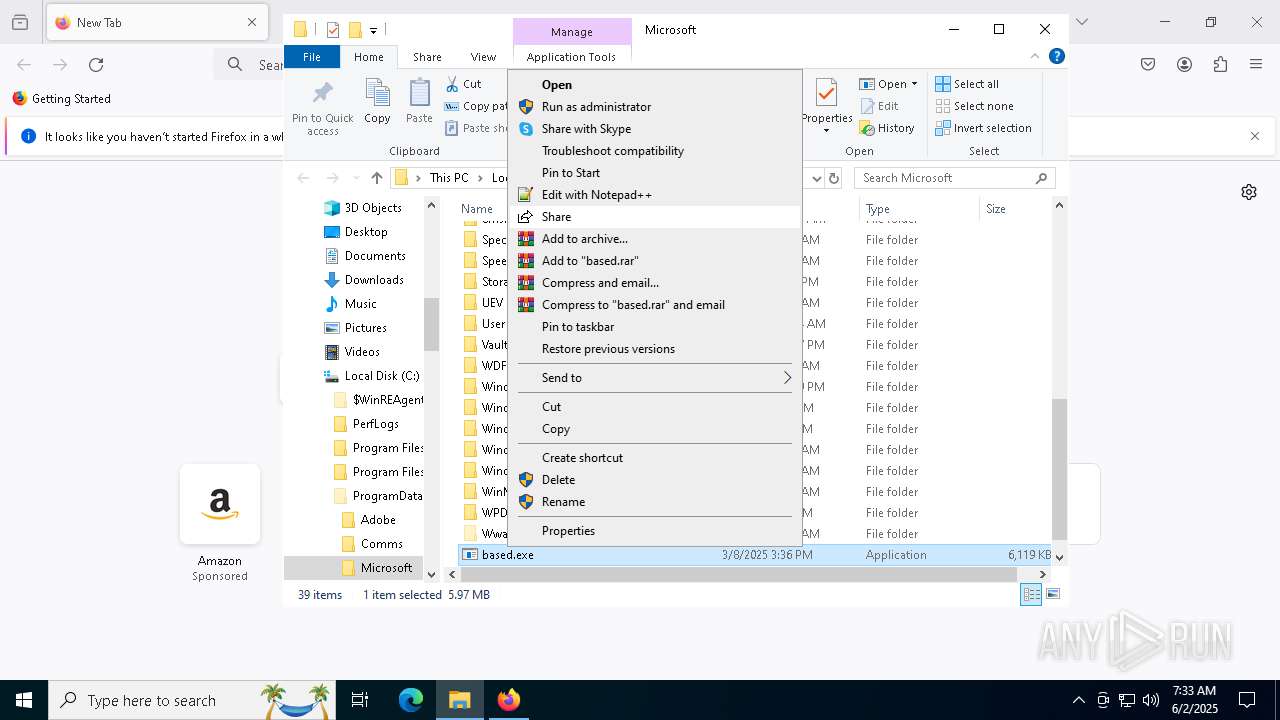
Task: Click the Copy ribbon icon
Action: click(x=377, y=93)
